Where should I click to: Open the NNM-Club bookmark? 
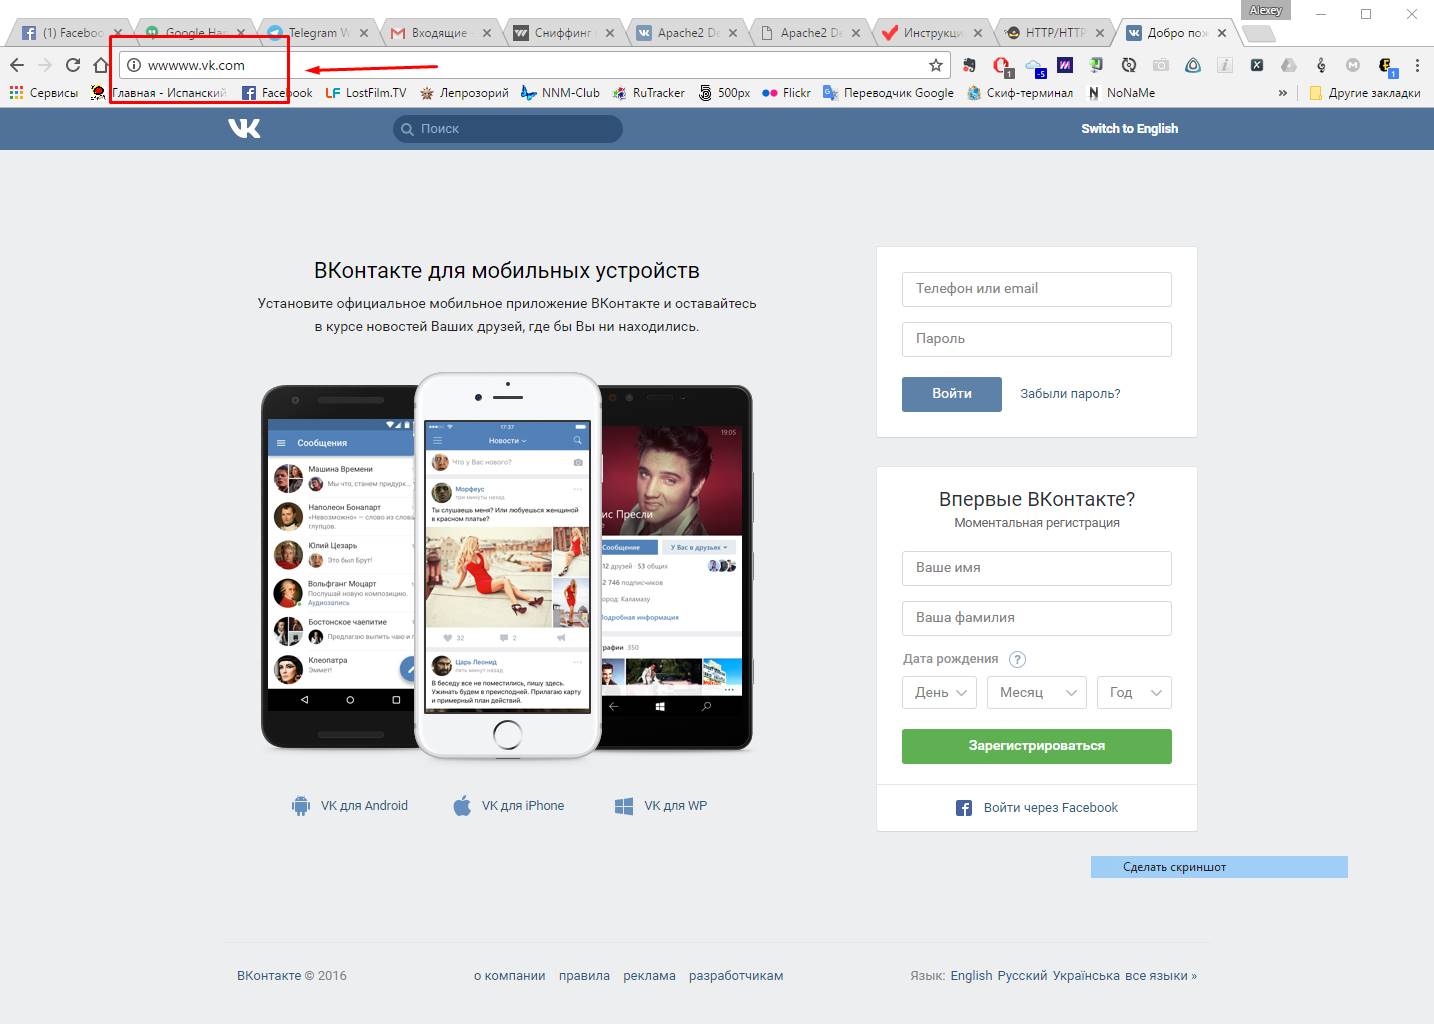pos(561,93)
